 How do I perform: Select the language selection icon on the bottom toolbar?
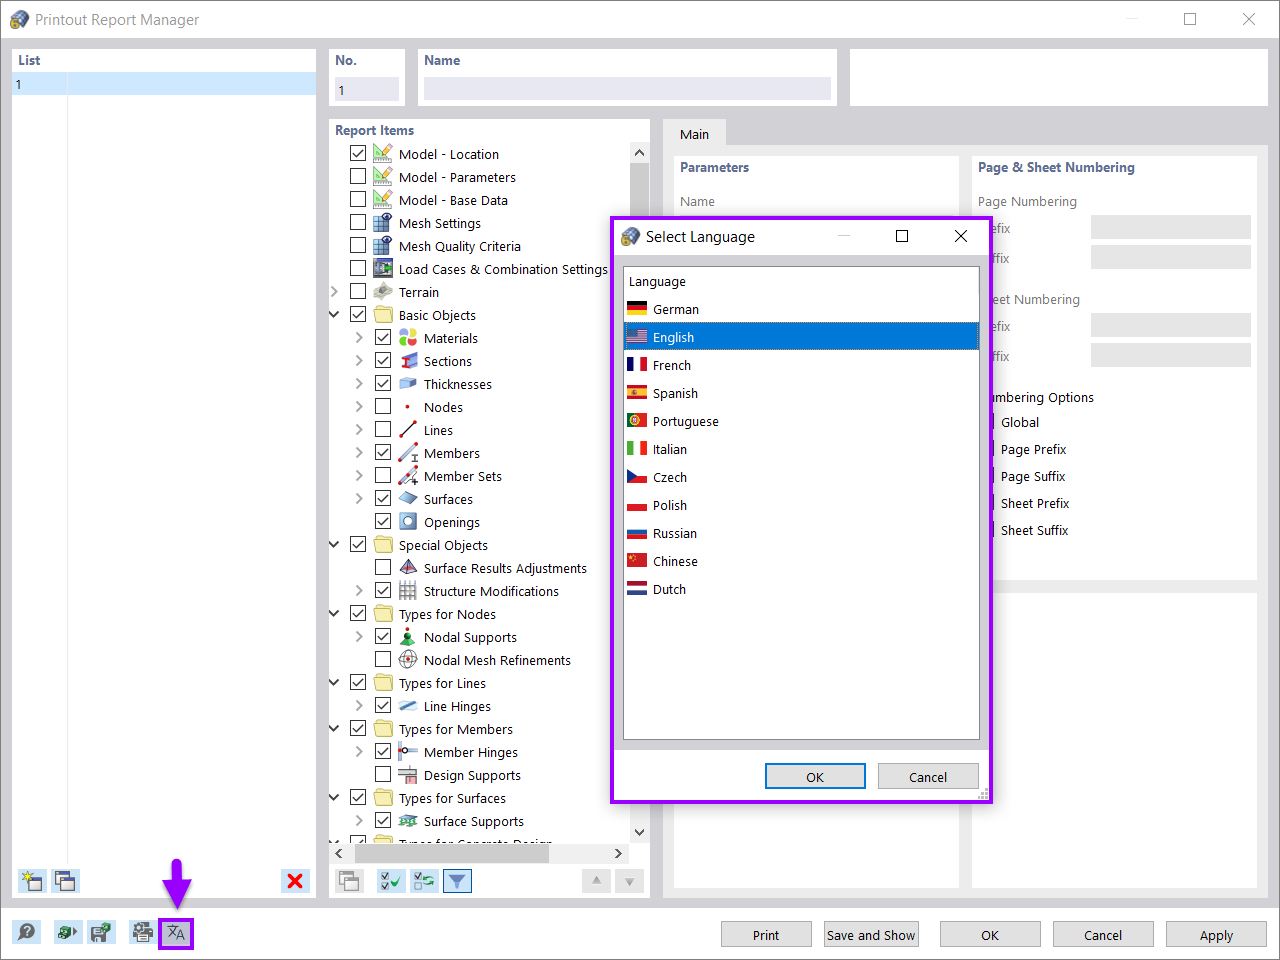click(175, 932)
